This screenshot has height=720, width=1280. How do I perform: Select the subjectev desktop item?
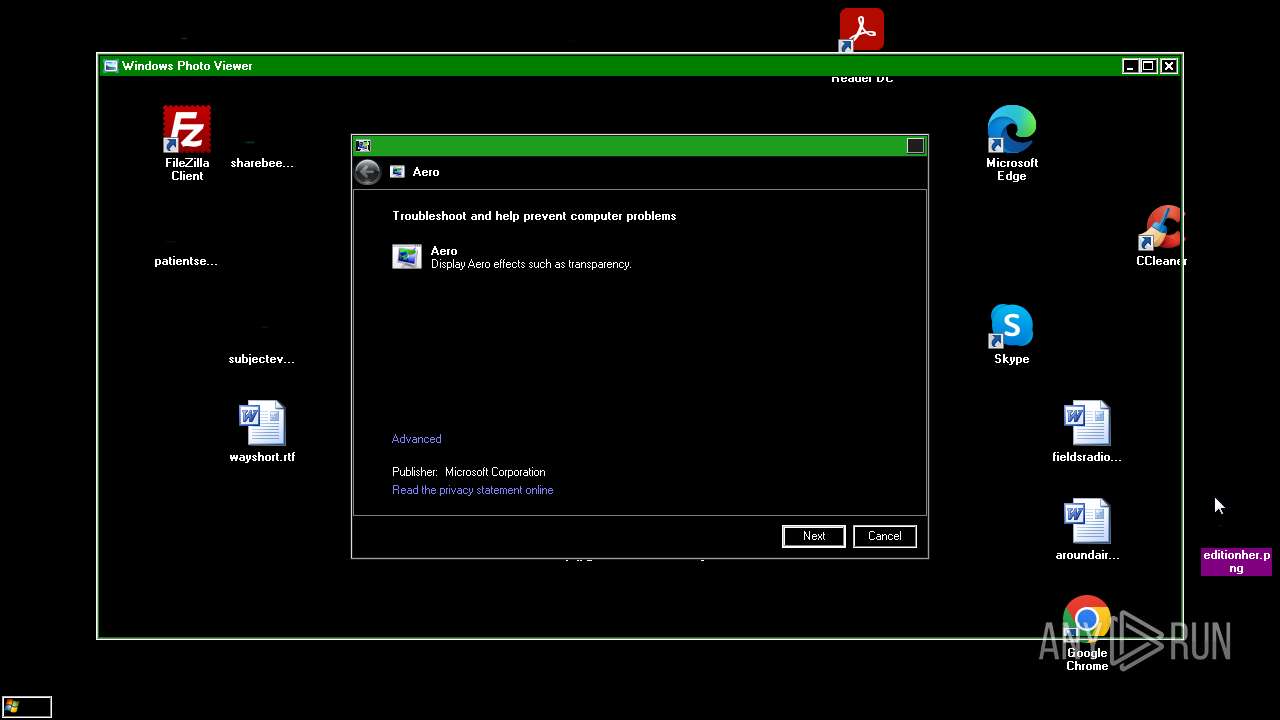[262, 359]
